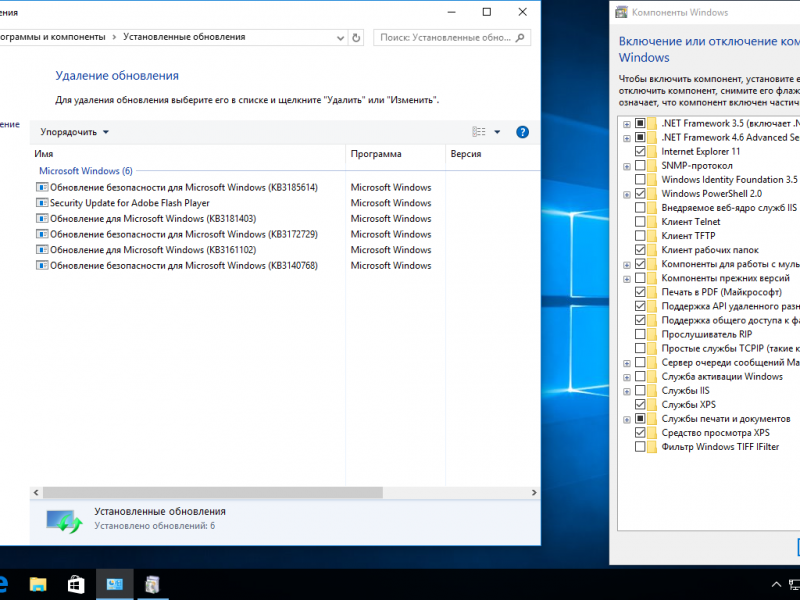The height and width of the screenshot is (600, 800).
Task: Click the refresh button in address bar
Action: pyautogui.click(x=356, y=37)
